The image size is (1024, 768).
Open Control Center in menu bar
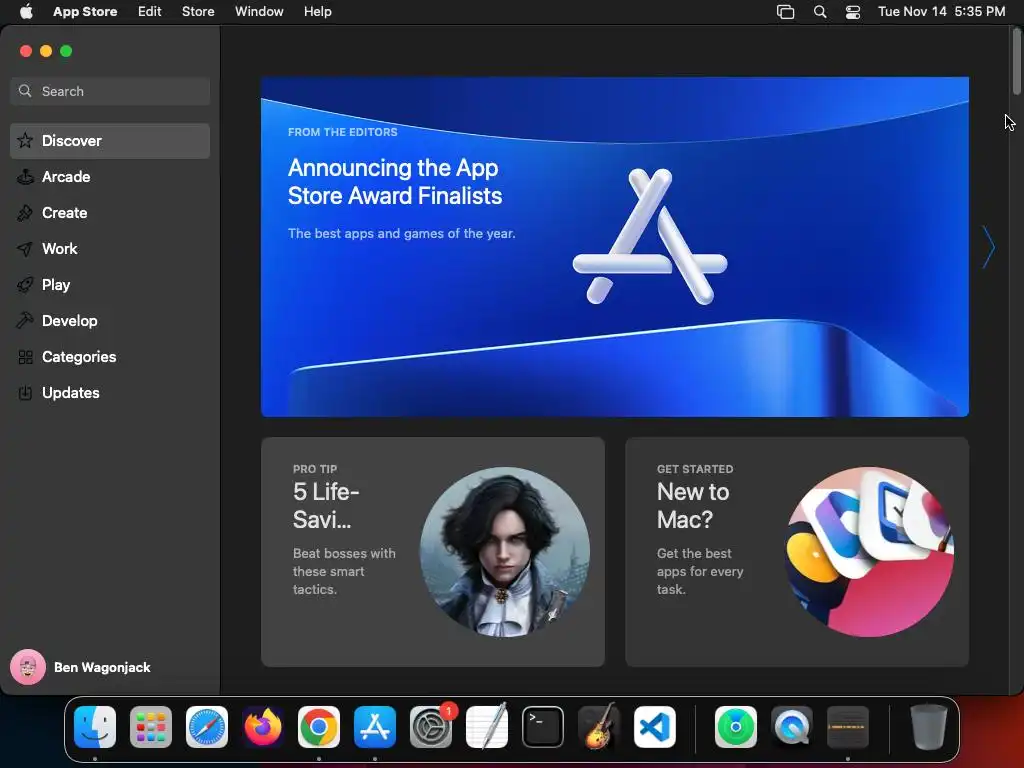click(x=853, y=12)
